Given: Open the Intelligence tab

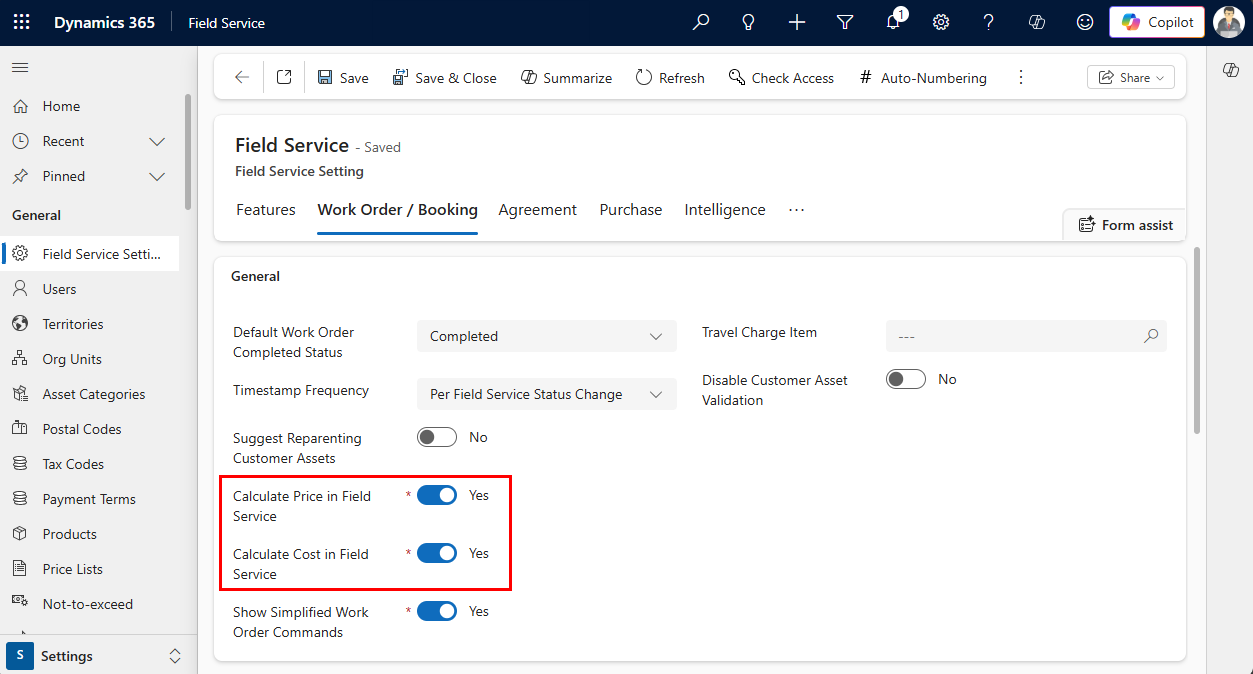Looking at the screenshot, I should pos(724,209).
